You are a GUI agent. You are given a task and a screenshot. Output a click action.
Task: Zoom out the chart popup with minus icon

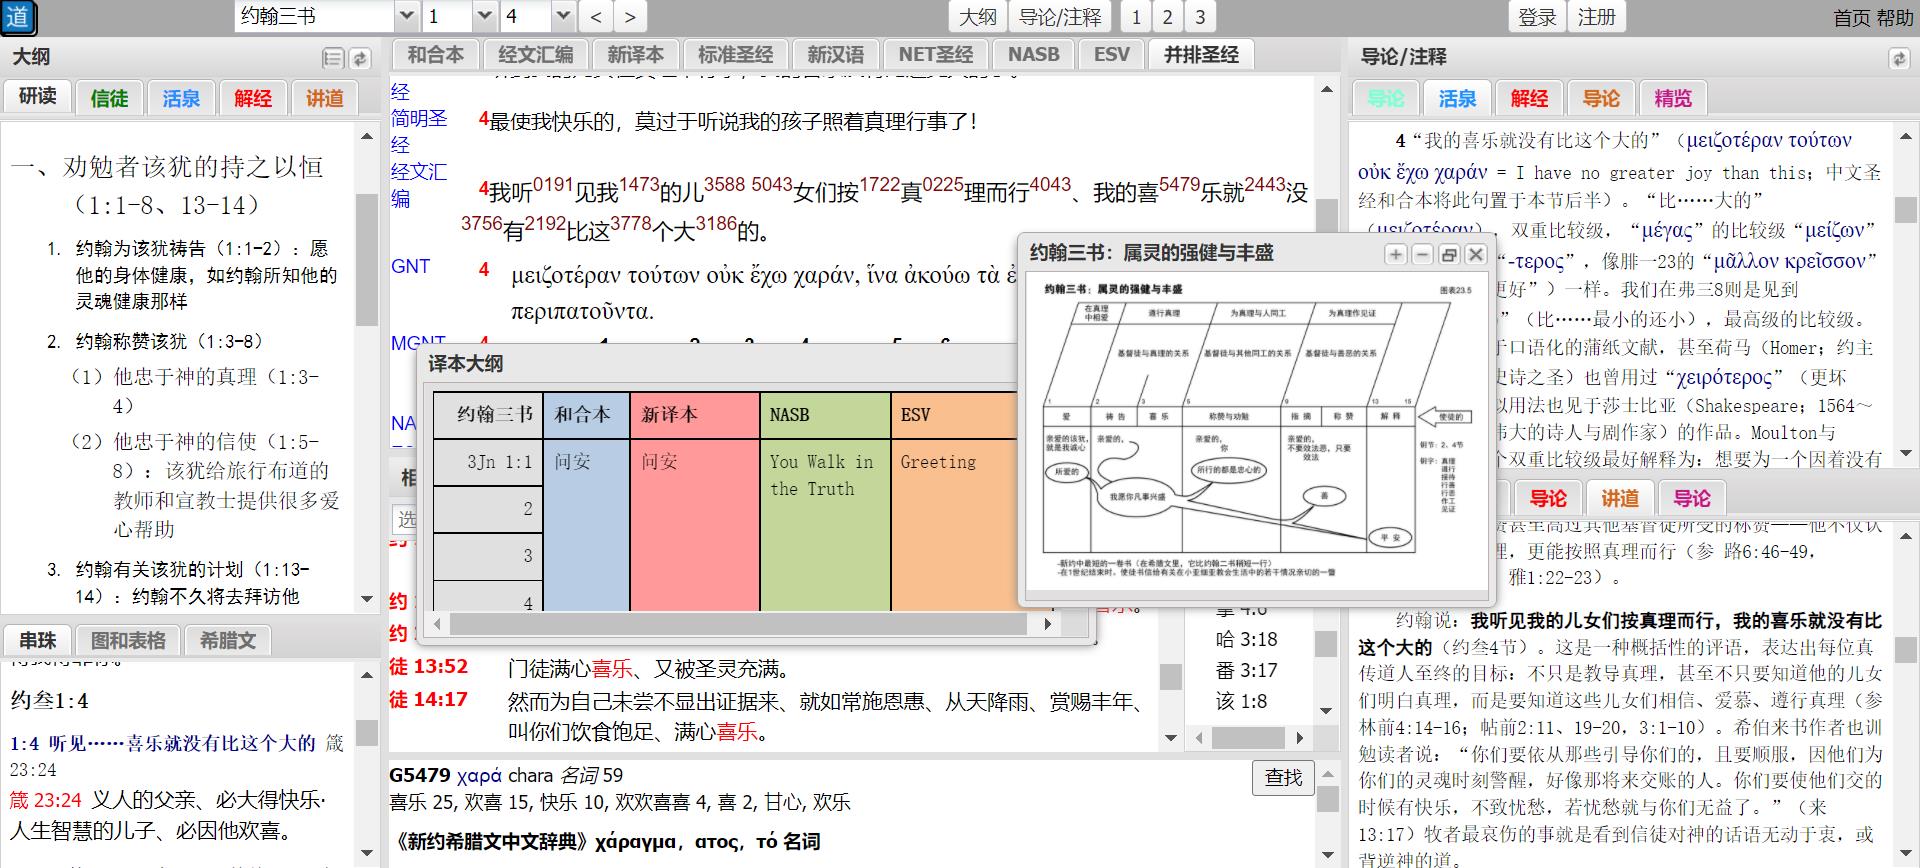point(1421,255)
